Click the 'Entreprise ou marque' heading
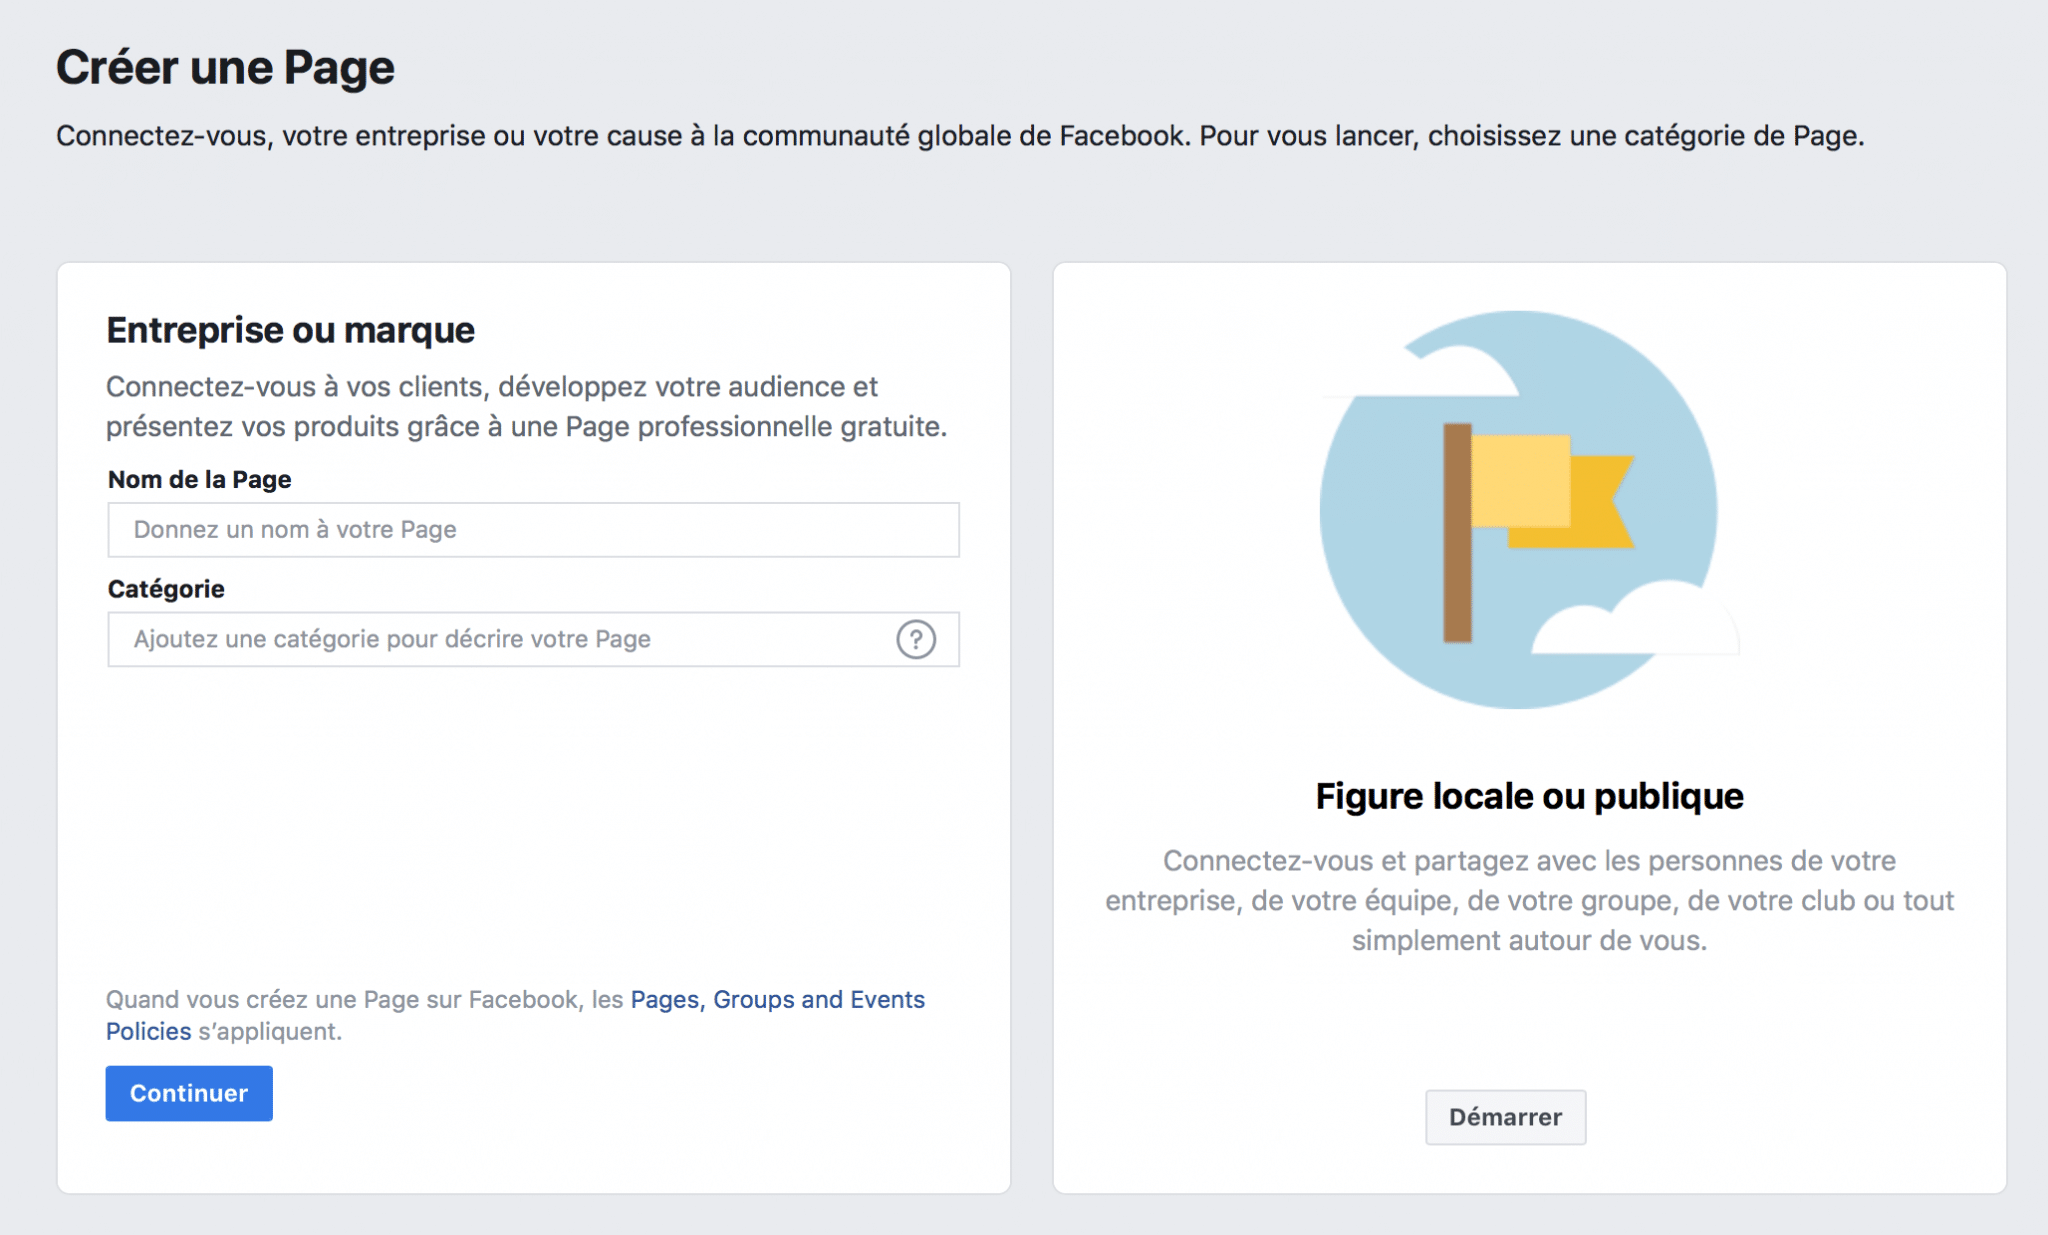Viewport: 2048px width, 1235px height. (x=290, y=330)
